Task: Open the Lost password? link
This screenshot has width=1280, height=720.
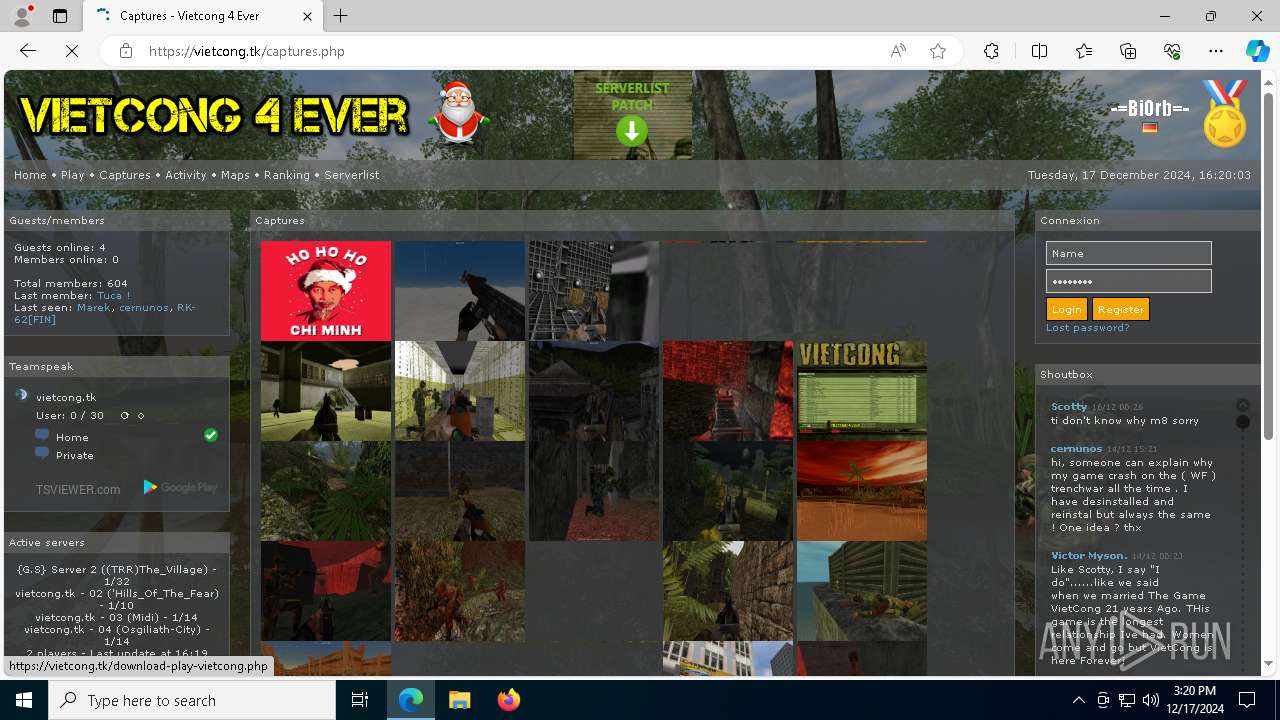Action: pos(1088,328)
